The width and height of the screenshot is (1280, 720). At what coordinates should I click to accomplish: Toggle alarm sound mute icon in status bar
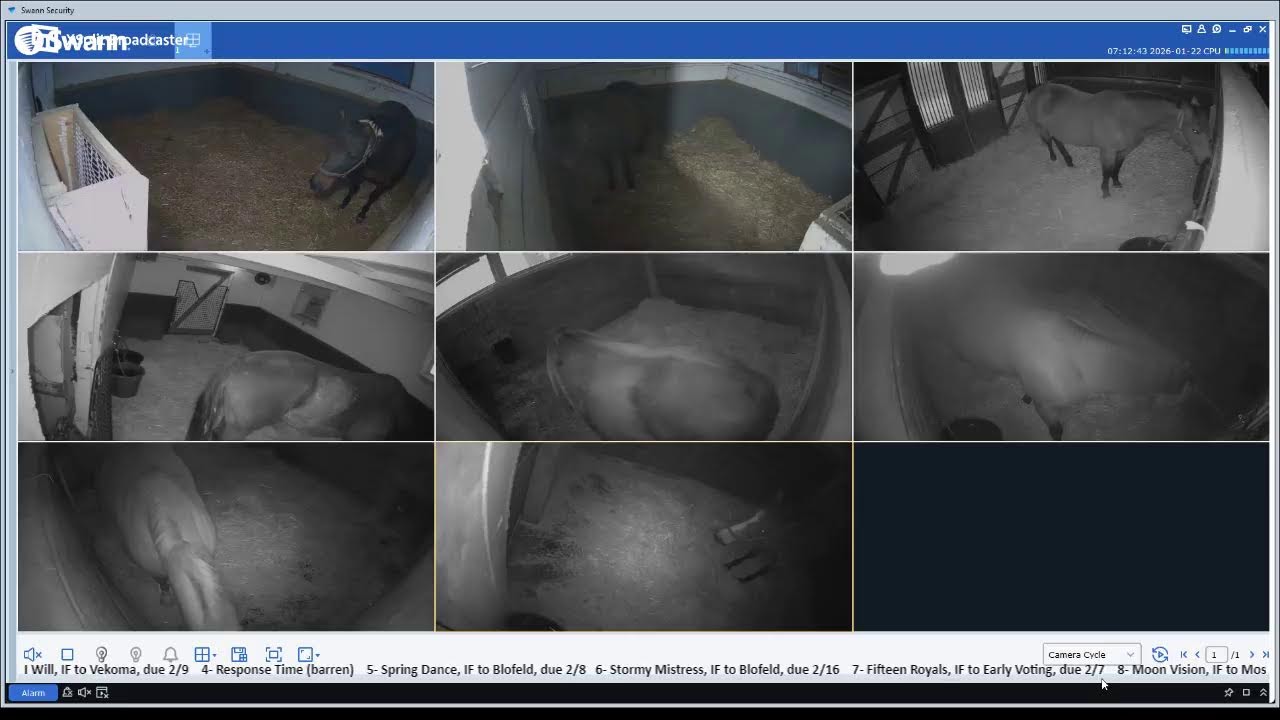pos(84,692)
